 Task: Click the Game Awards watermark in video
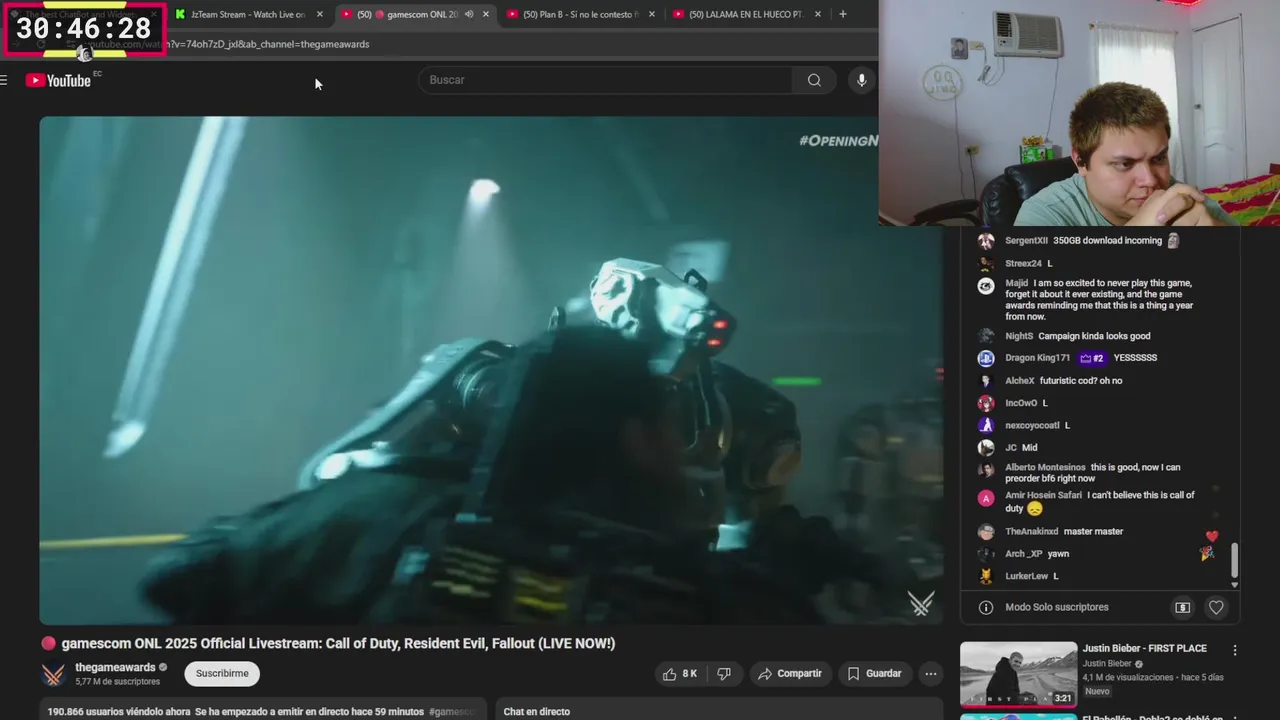pyautogui.click(x=921, y=603)
